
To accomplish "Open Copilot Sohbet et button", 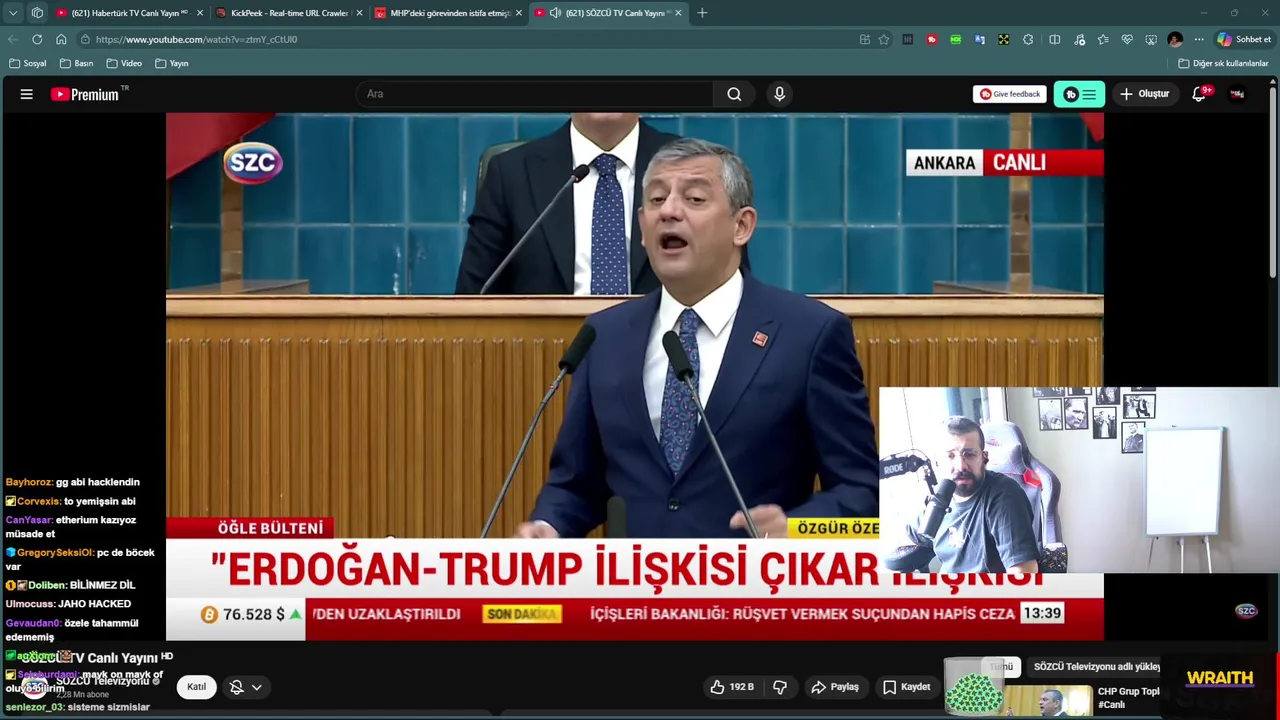I will (1245, 39).
